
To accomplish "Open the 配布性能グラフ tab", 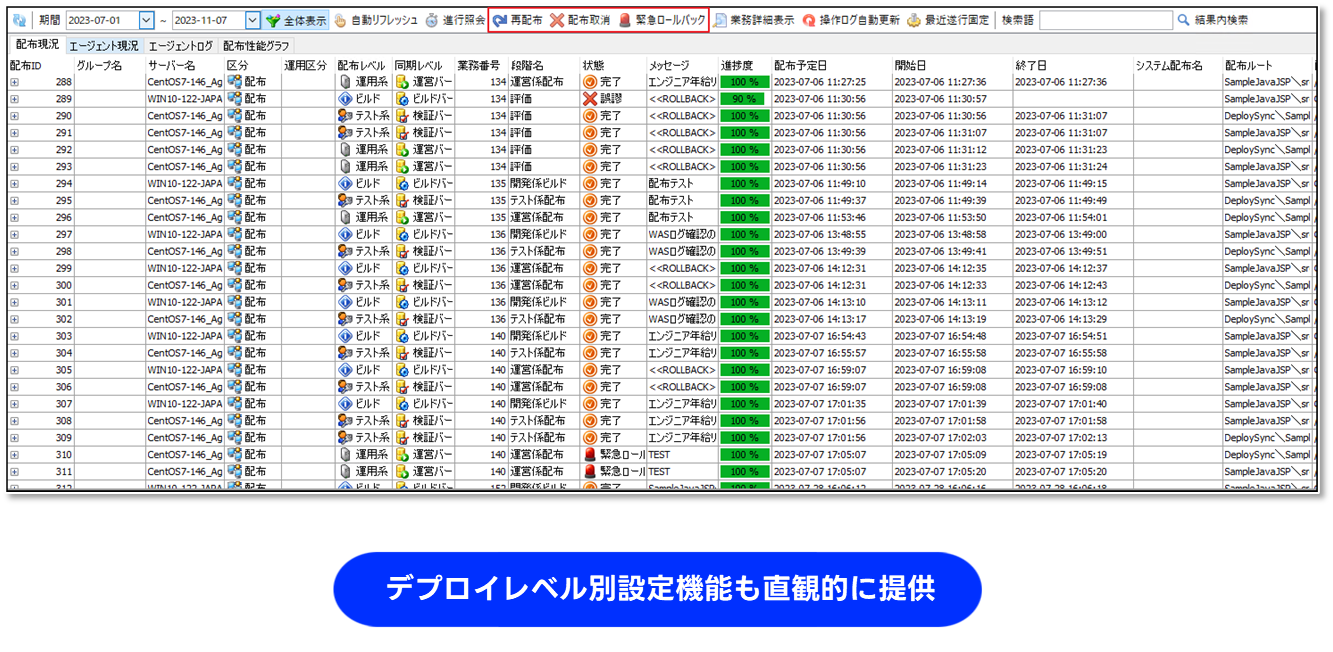I will (x=256, y=46).
